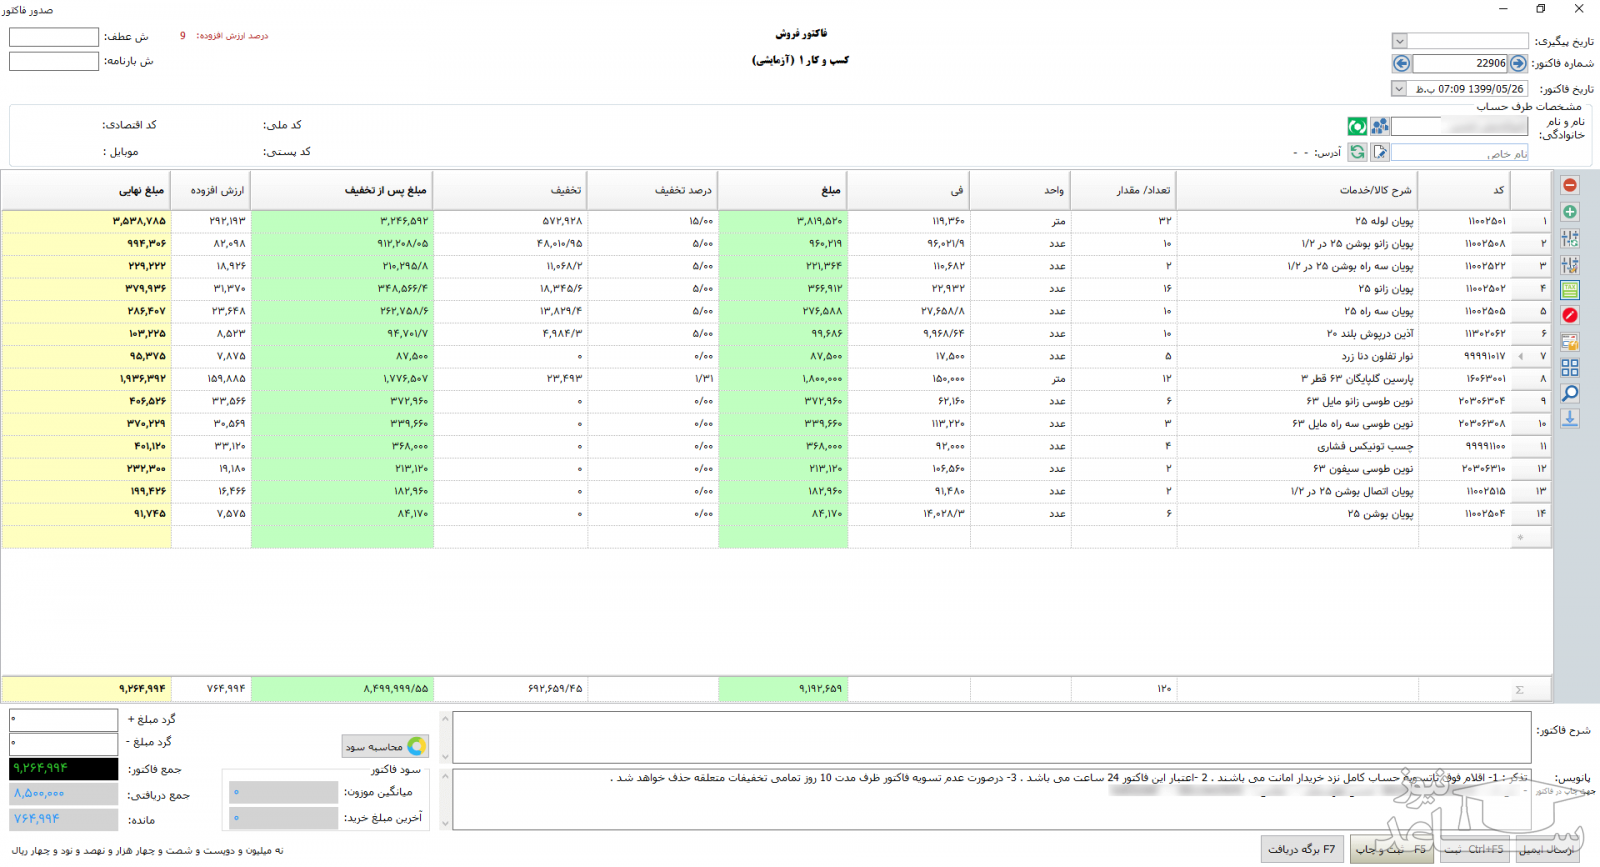Click the green refresh arrows icon near آدرس
Image resolution: width=1600 pixels, height=867 pixels.
pyautogui.click(x=1357, y=152)
